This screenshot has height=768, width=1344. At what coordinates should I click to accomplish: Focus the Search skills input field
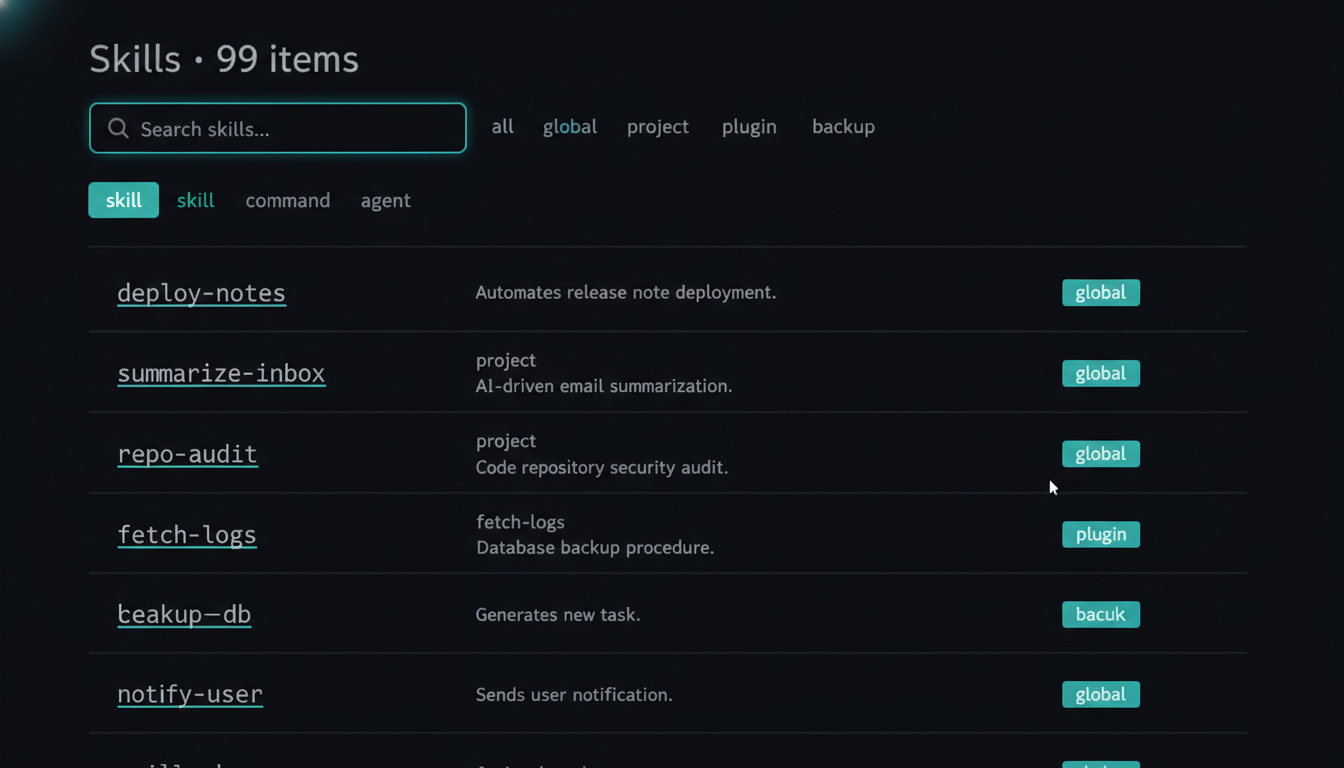[278, 128]
